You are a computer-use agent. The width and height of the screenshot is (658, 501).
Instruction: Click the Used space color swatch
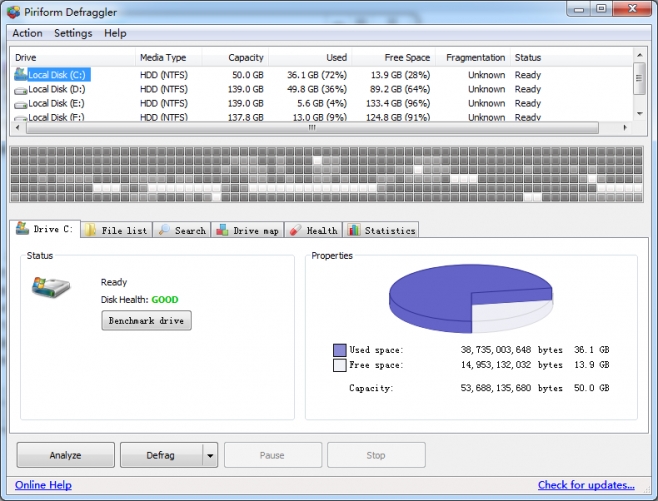coord(339,350)
